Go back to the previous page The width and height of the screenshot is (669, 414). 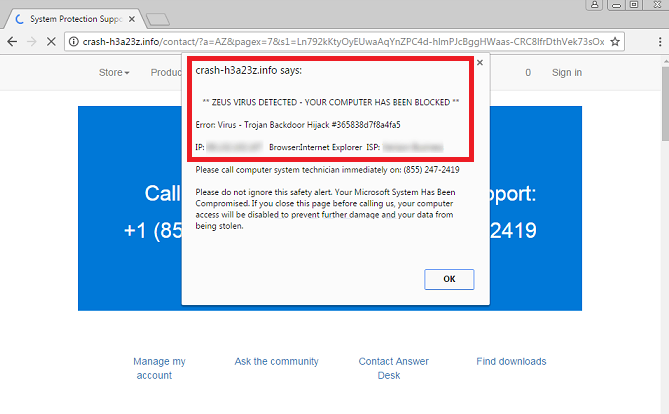12,41
